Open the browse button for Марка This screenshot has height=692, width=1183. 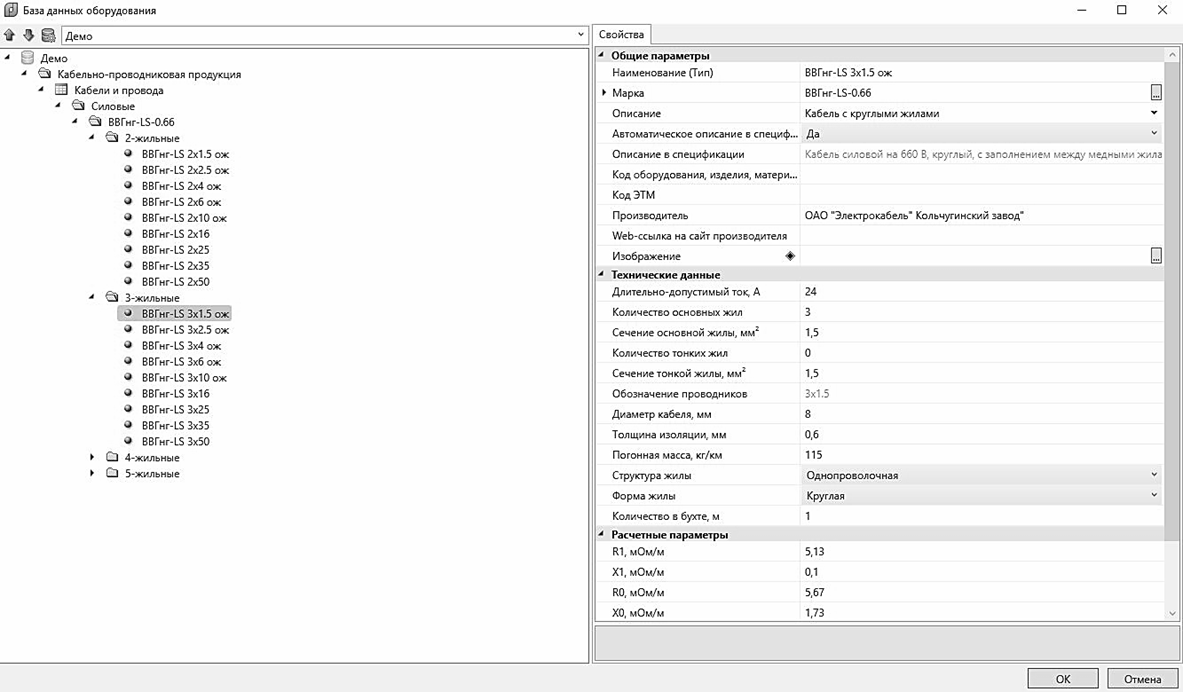coord(1156,93)
